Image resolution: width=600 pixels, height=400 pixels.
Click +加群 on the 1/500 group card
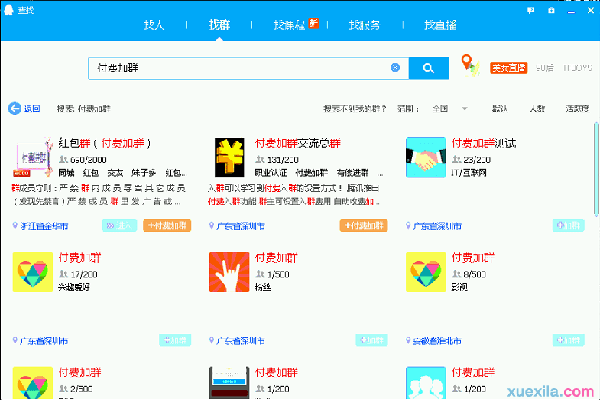(371, 340)
